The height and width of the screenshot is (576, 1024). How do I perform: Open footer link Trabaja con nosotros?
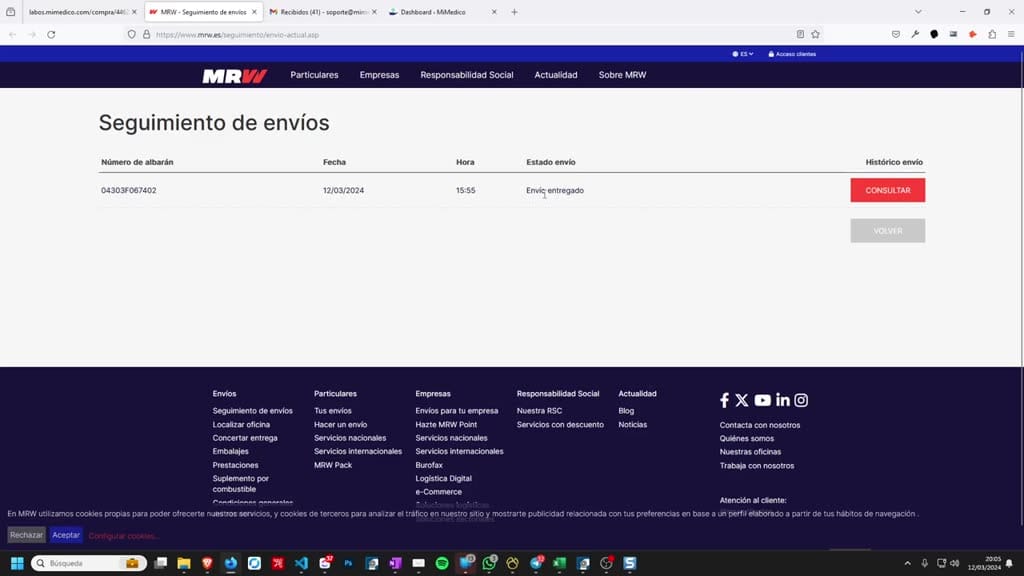757,466
